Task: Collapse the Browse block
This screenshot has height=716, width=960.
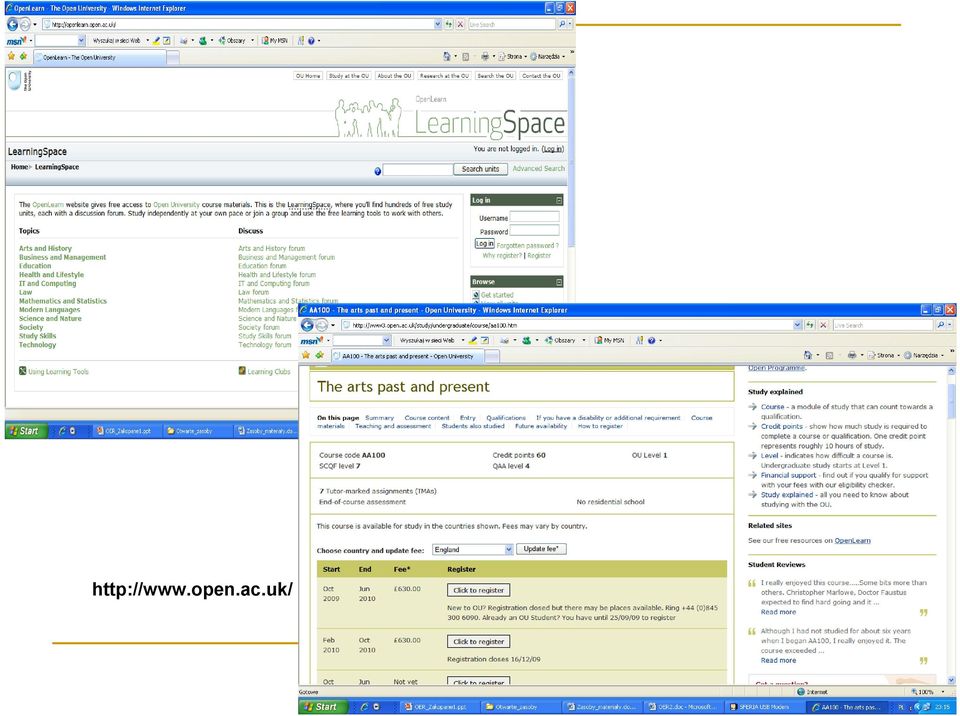Action: click(x=559, y=282)
